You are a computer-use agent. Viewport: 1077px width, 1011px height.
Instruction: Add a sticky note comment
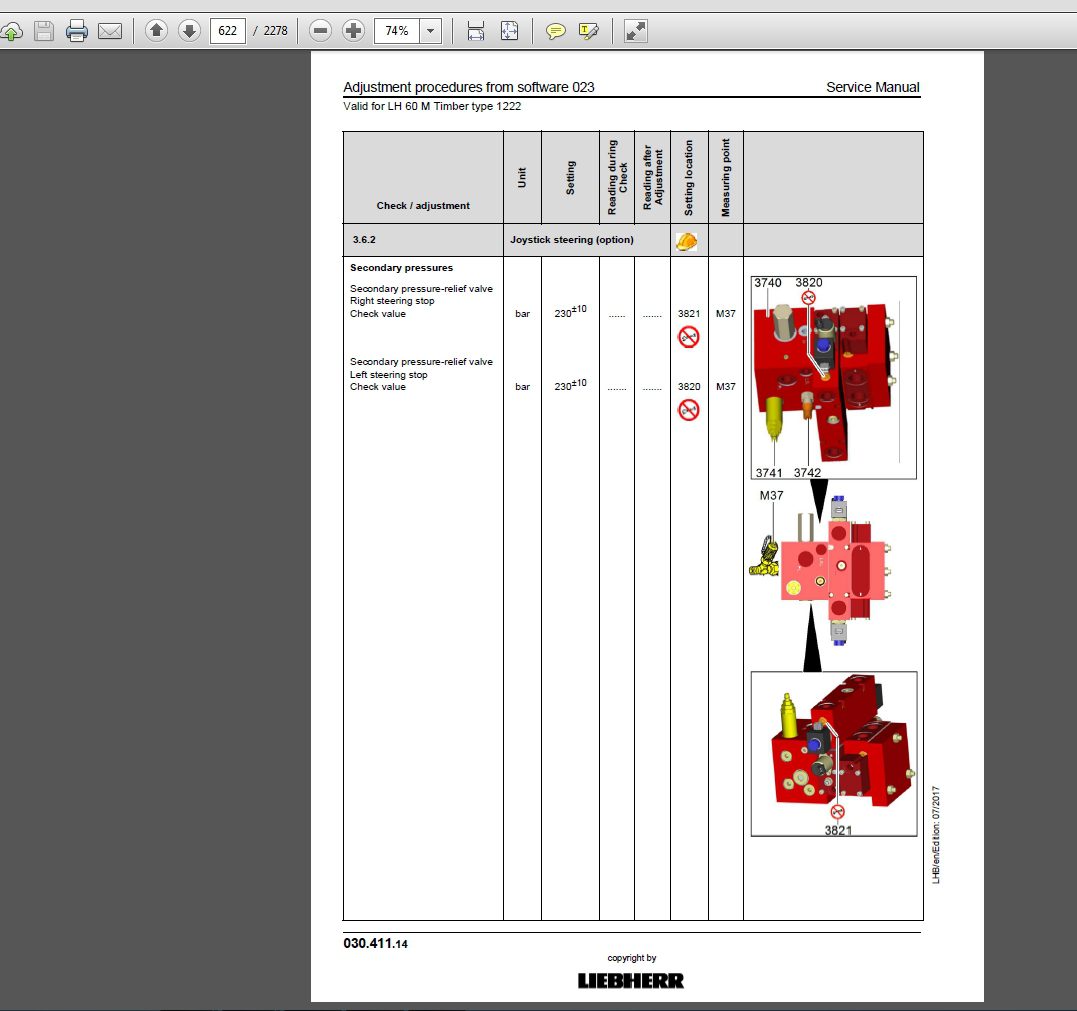tap(555, 31)
